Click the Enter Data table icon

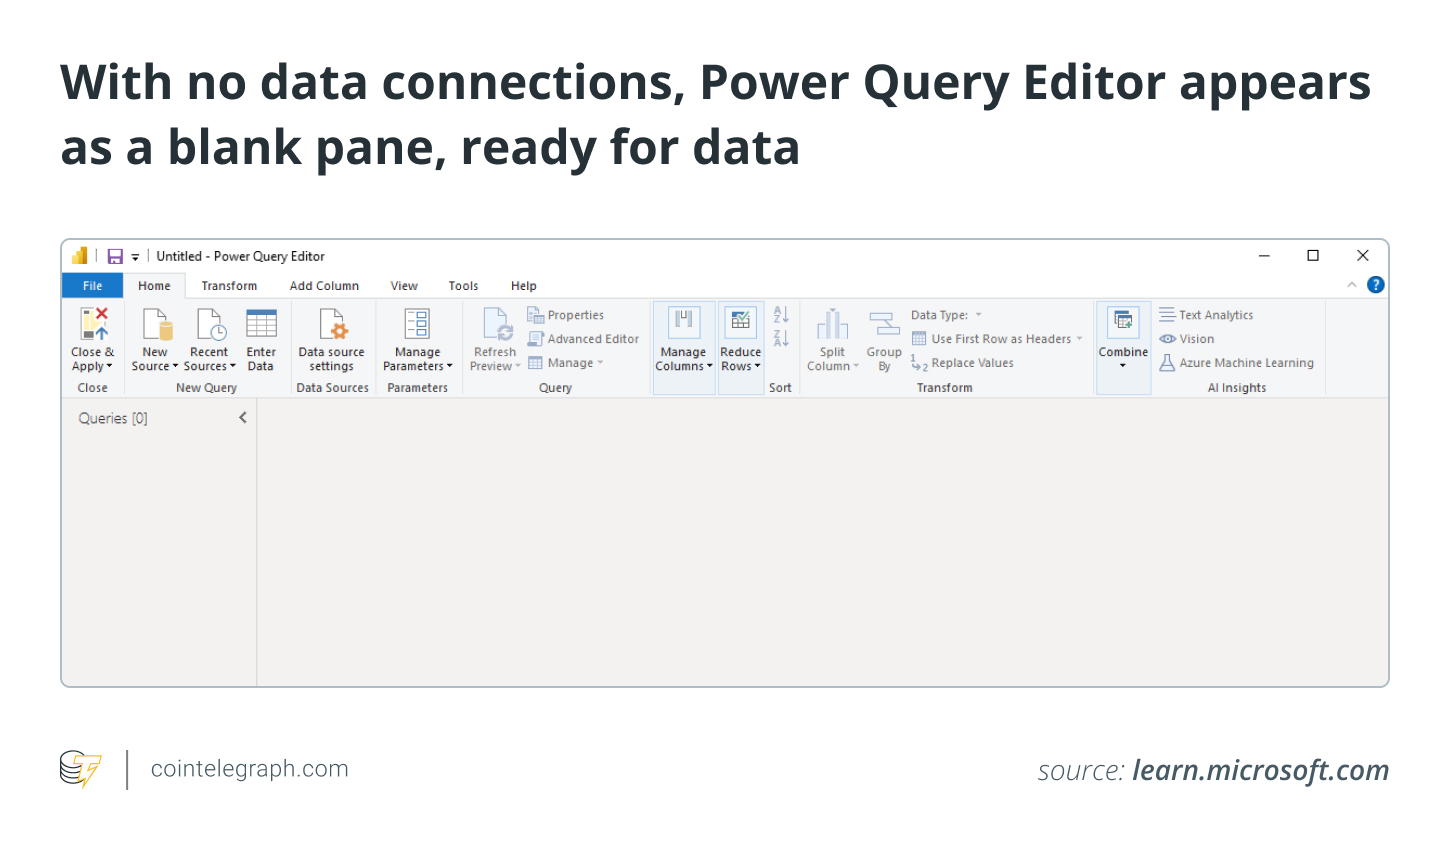click(x=261, y=325)
